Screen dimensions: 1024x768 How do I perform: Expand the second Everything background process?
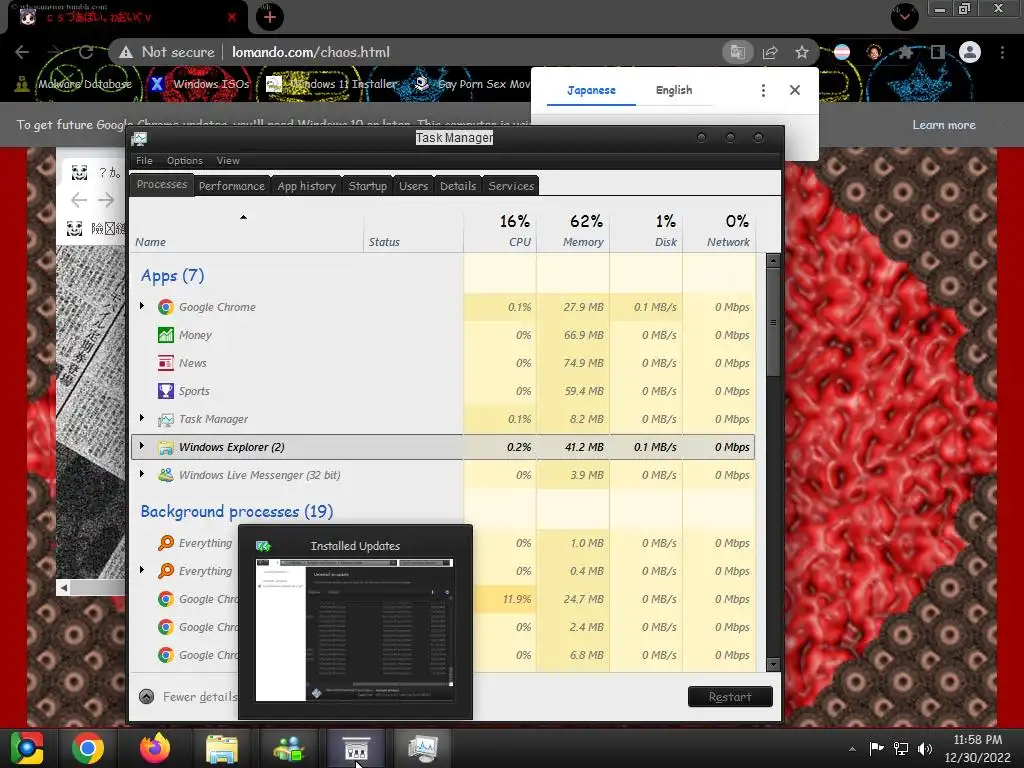142,569
